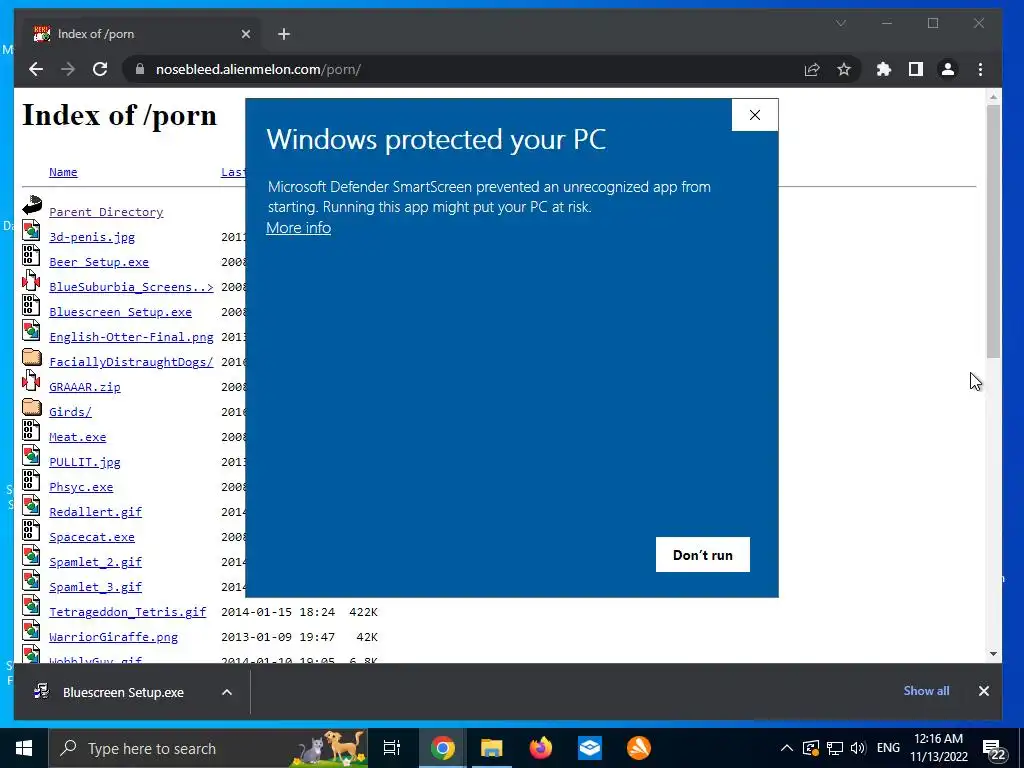Open the Extensions puzzle icon
The width and height of the screenshot is (1024, 768).
click(884, 69)
